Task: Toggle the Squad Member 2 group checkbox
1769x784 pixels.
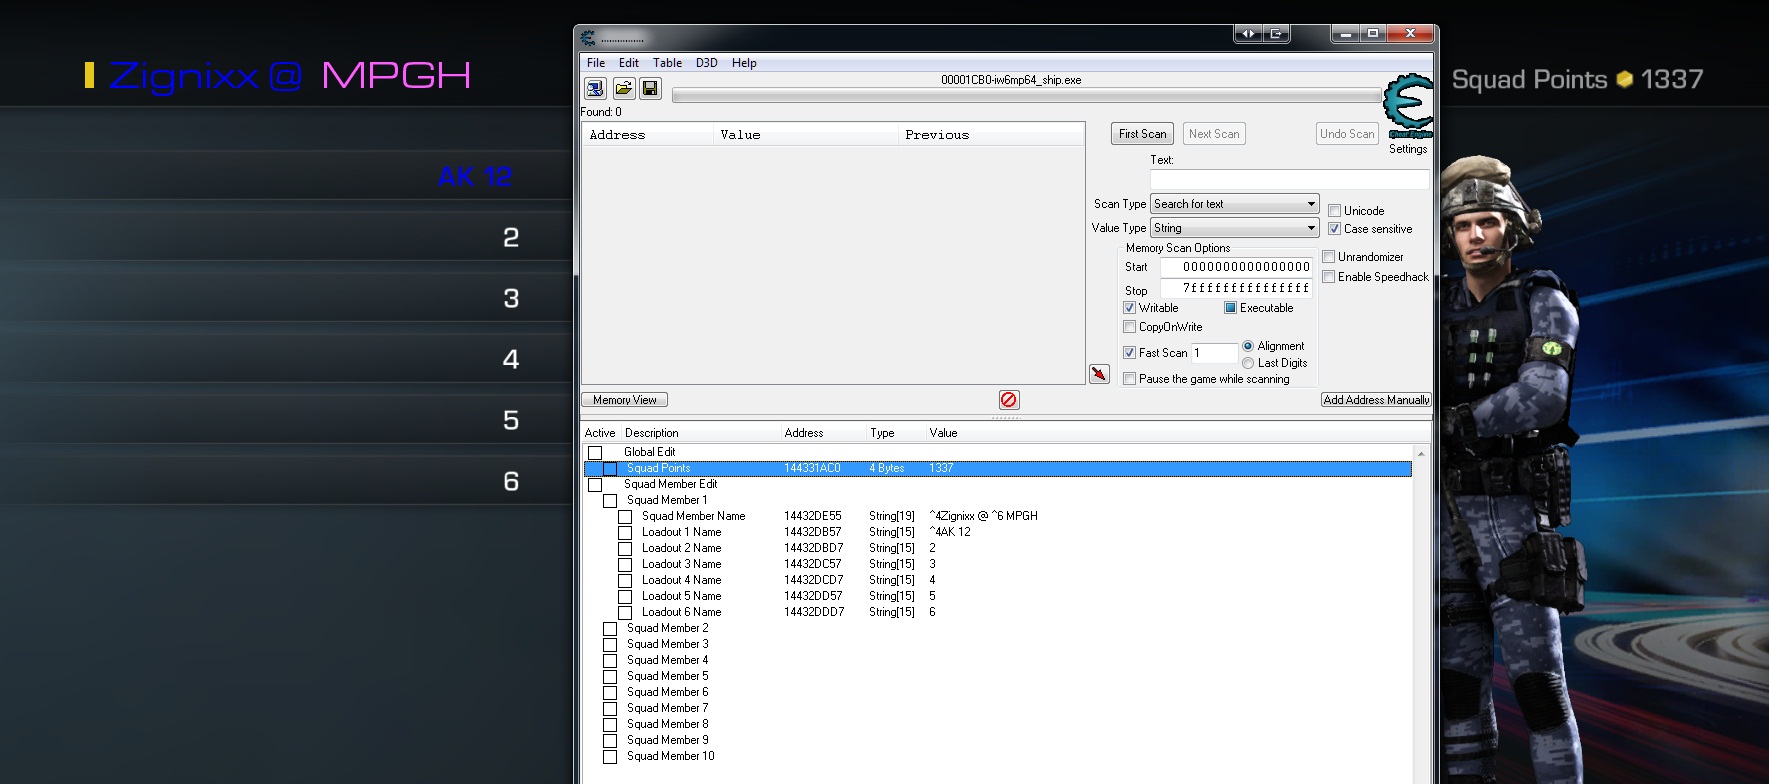Action: pos(610,629)
